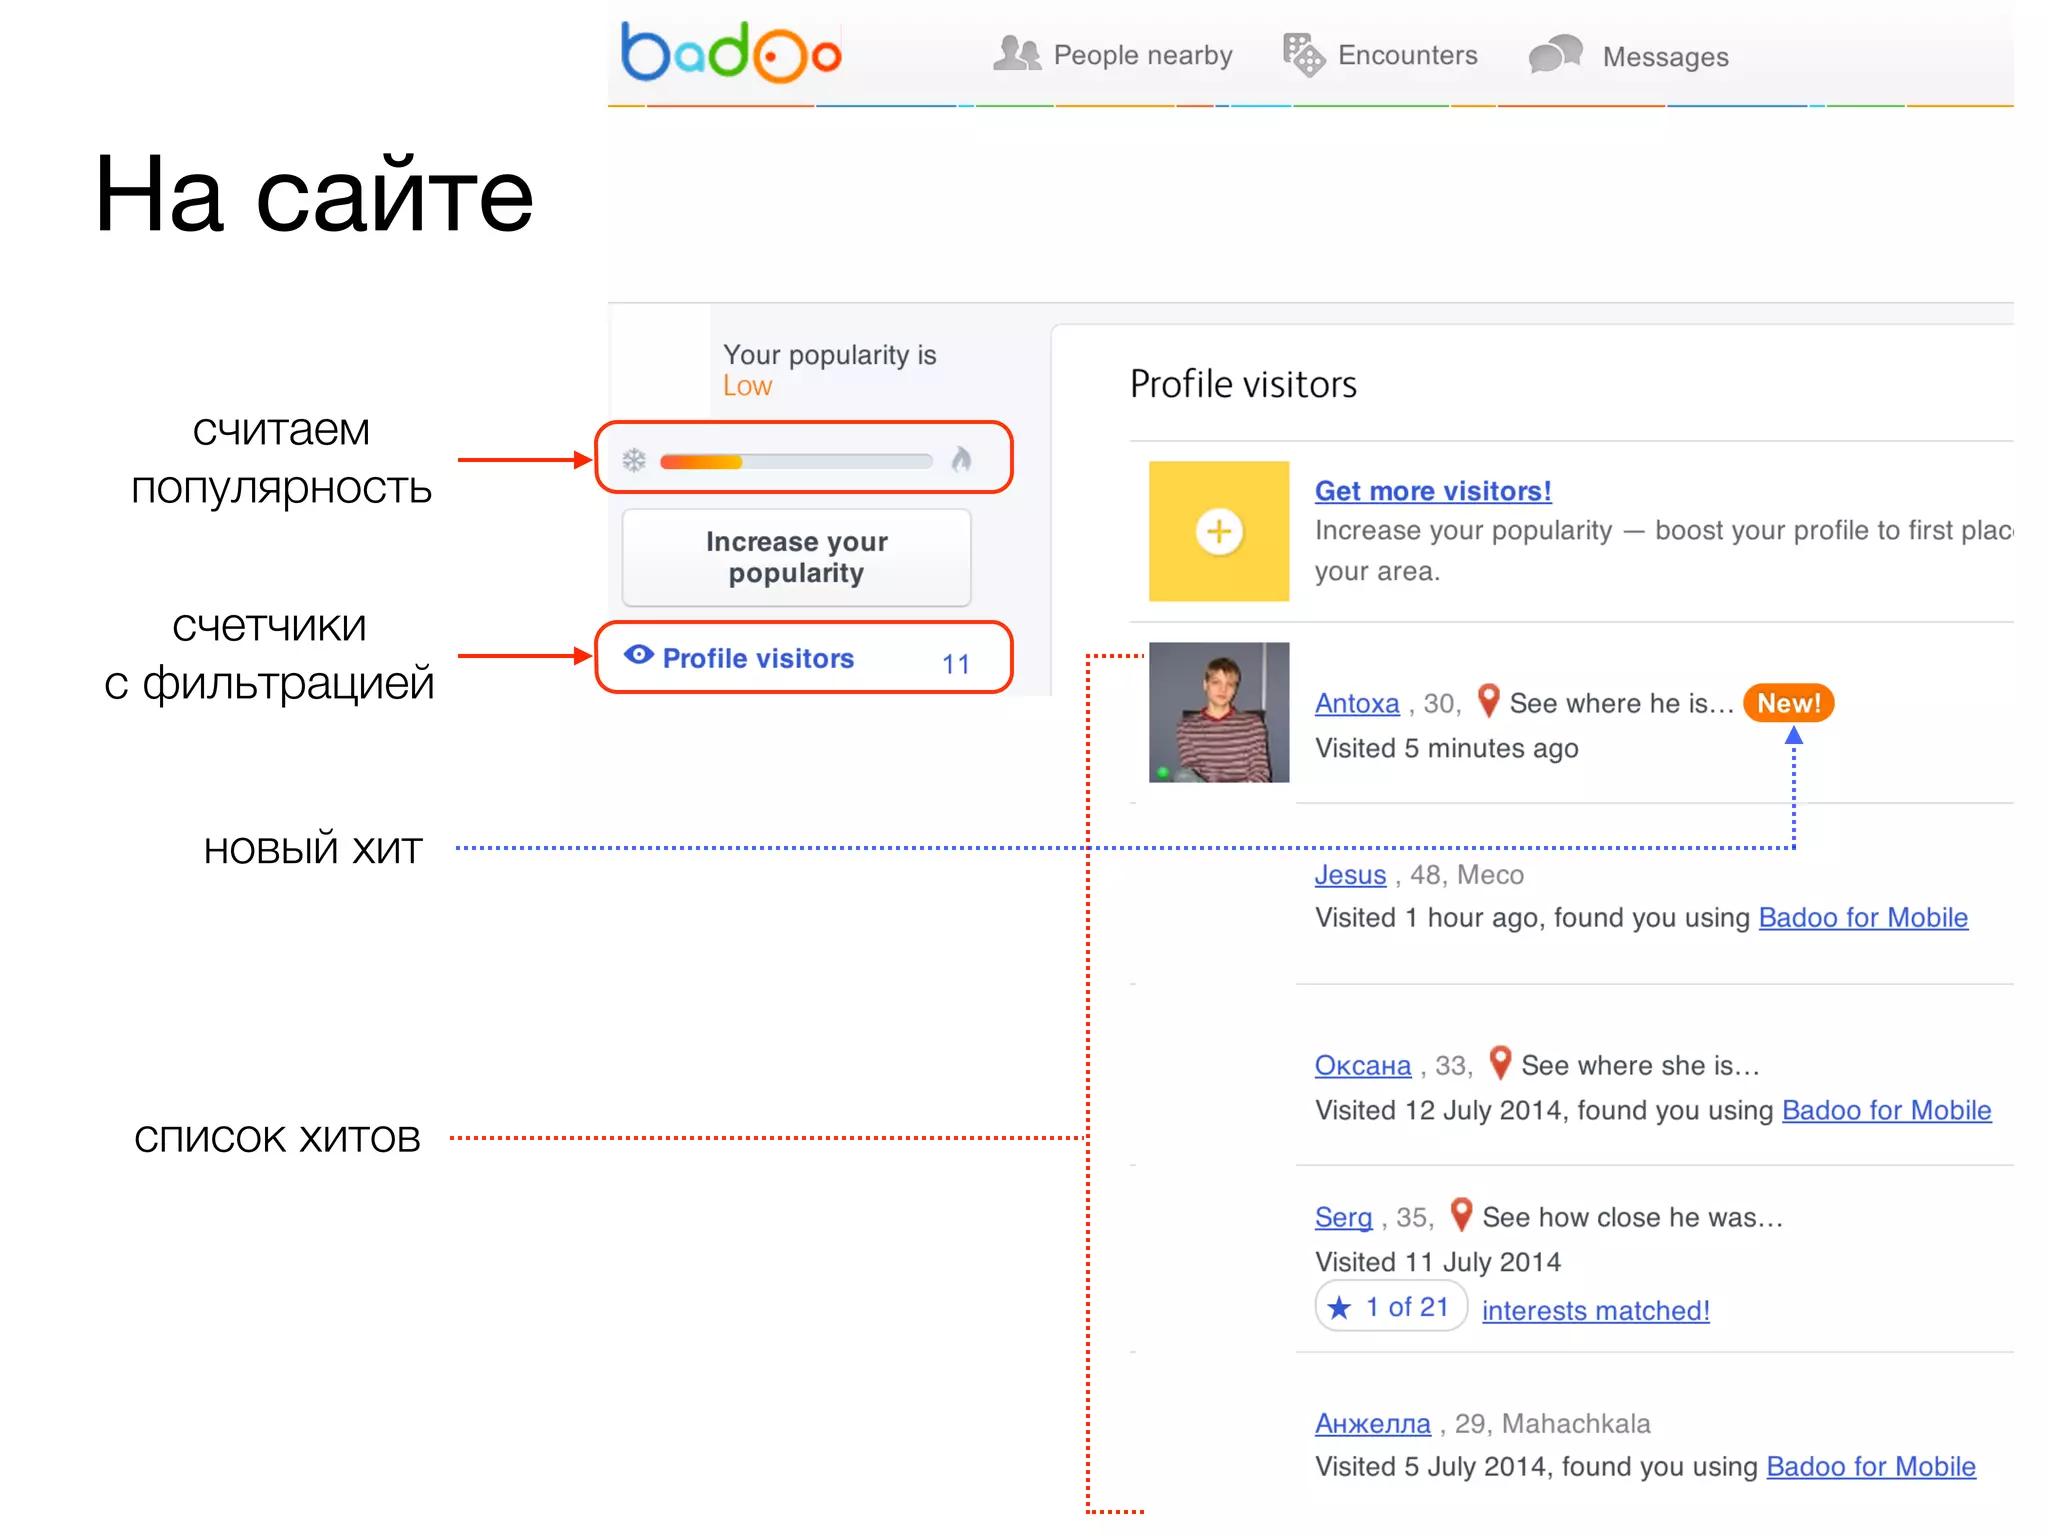The height and width of the screenshot is (1536, 2048).
Task: Click the yellow plus thumbnail
Action: (x=1218, y=531)
